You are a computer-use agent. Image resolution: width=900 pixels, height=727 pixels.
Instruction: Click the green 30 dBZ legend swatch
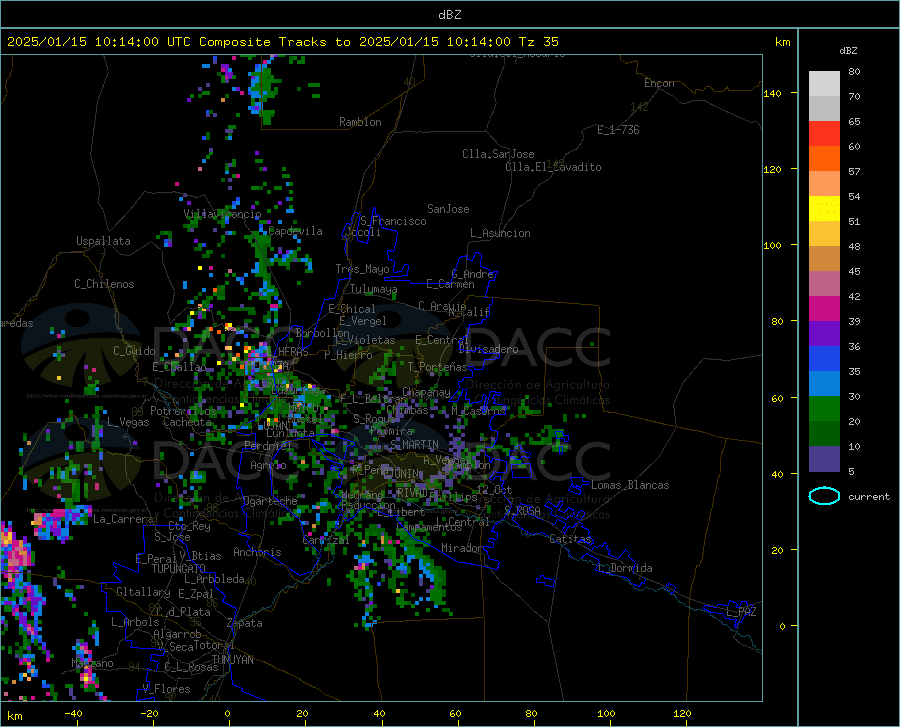click(824, 409)
